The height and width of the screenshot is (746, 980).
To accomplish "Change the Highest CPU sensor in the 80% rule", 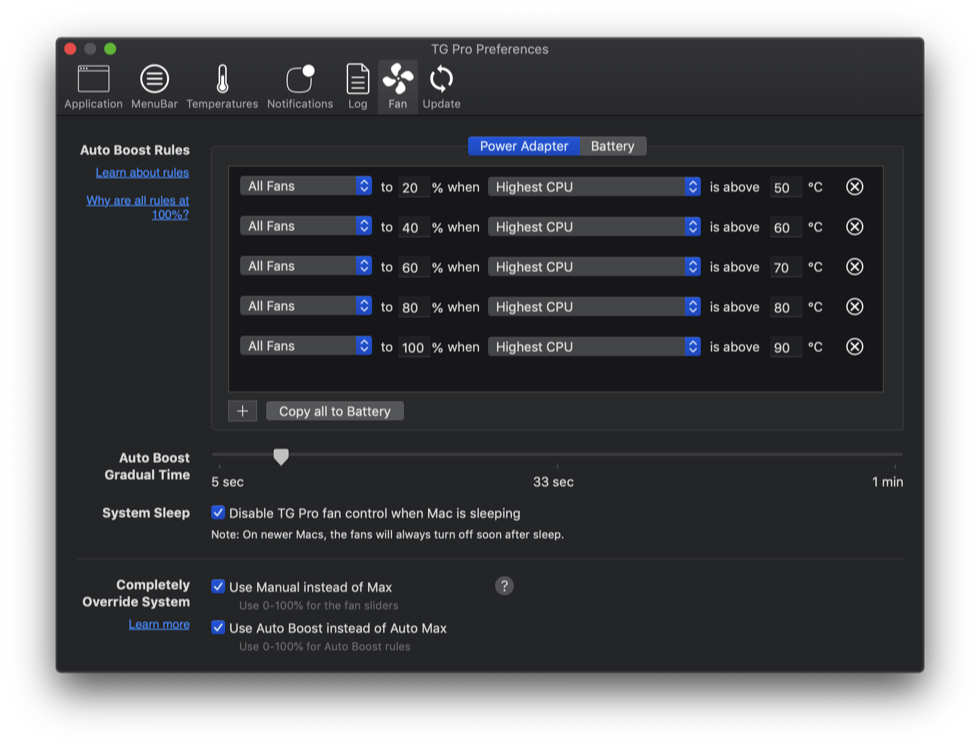I will click(594, 307).
